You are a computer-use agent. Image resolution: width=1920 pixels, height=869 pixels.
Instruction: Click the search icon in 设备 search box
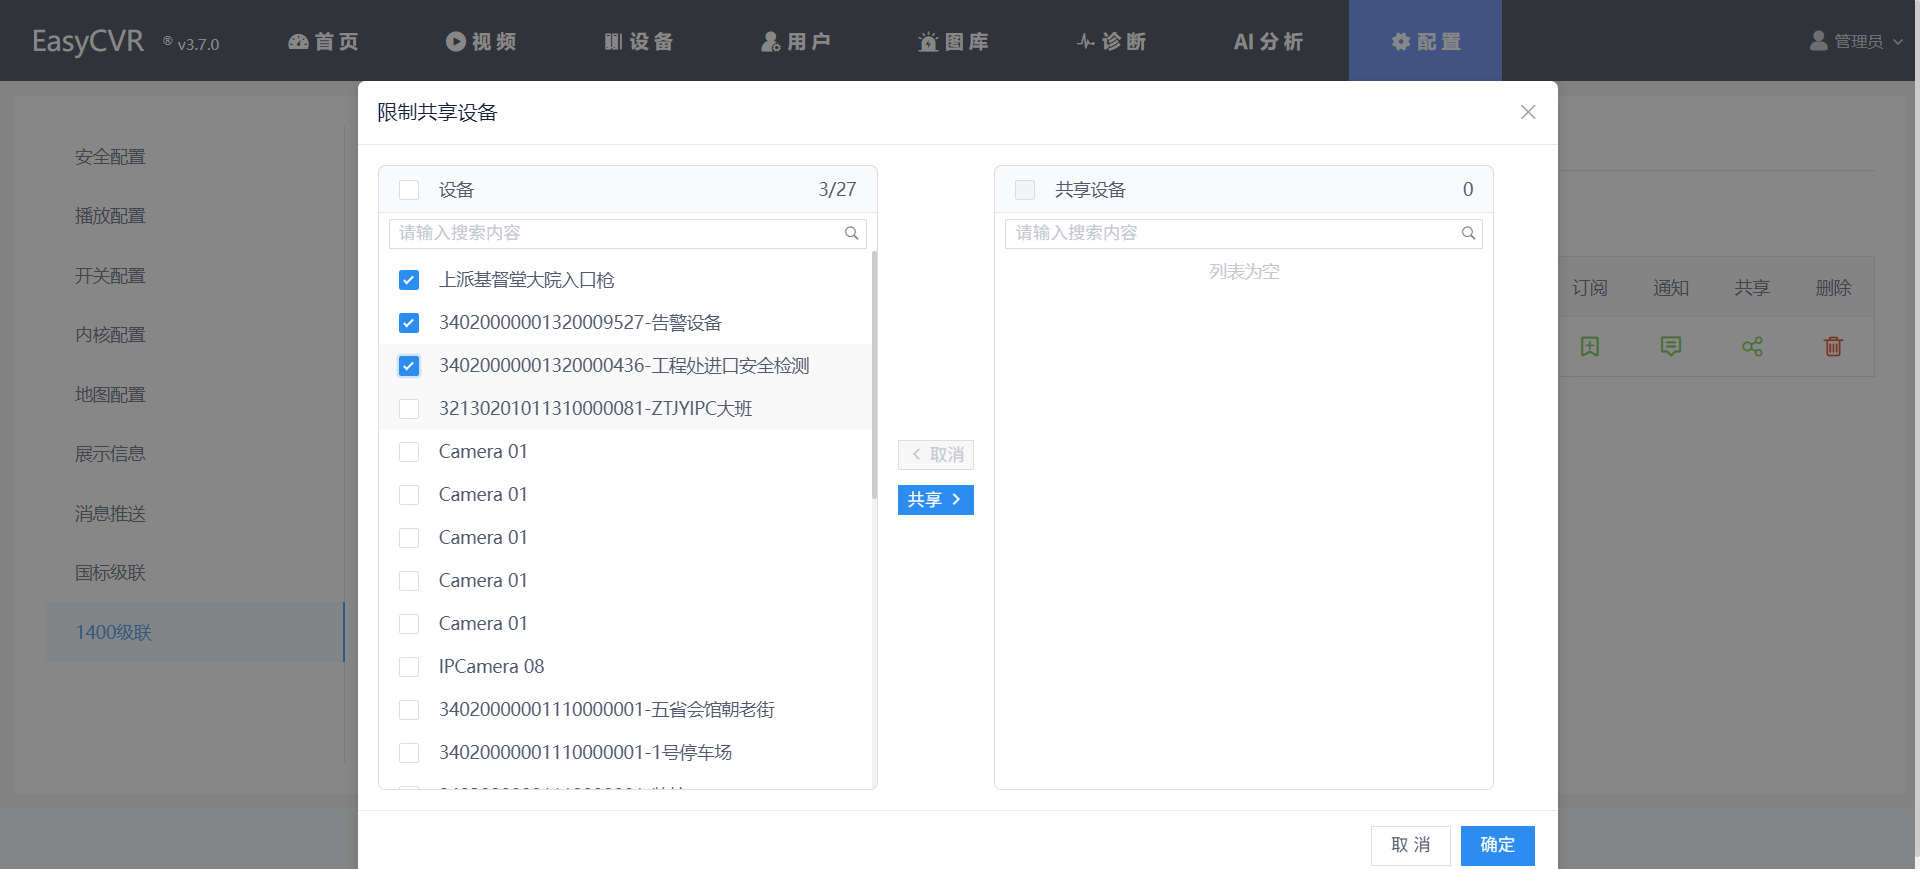pos(851,233)
